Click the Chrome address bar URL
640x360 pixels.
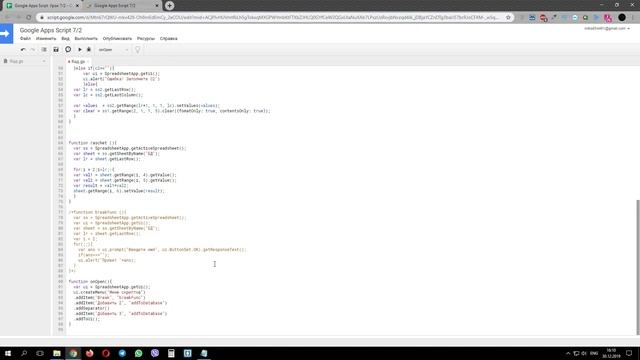pyautogui.click(x=273, y=18)
